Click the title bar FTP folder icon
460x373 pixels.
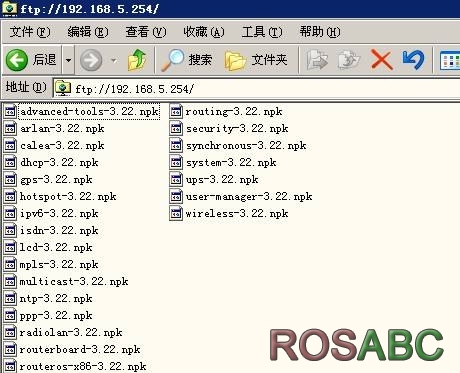pyautogui.click(x=9, y=8)
